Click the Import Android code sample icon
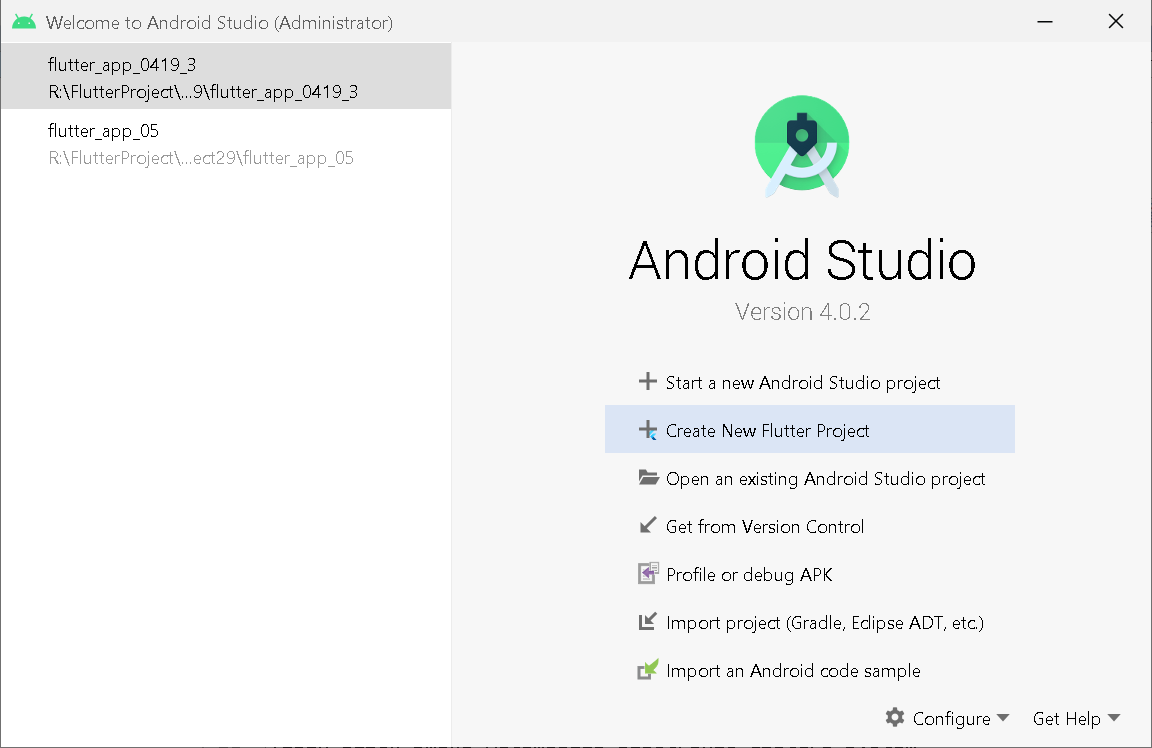 coord(648,670)
